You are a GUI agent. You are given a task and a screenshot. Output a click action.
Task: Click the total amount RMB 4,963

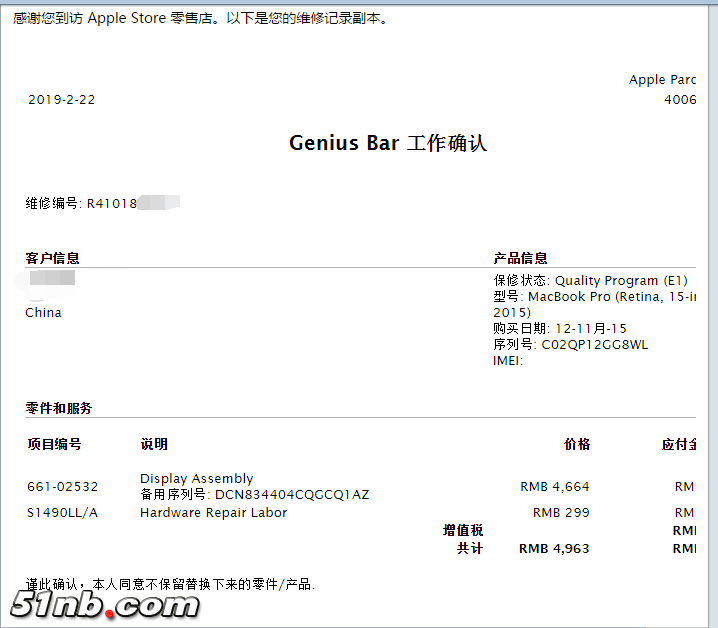pyautogui.click(x=554, y=549)
